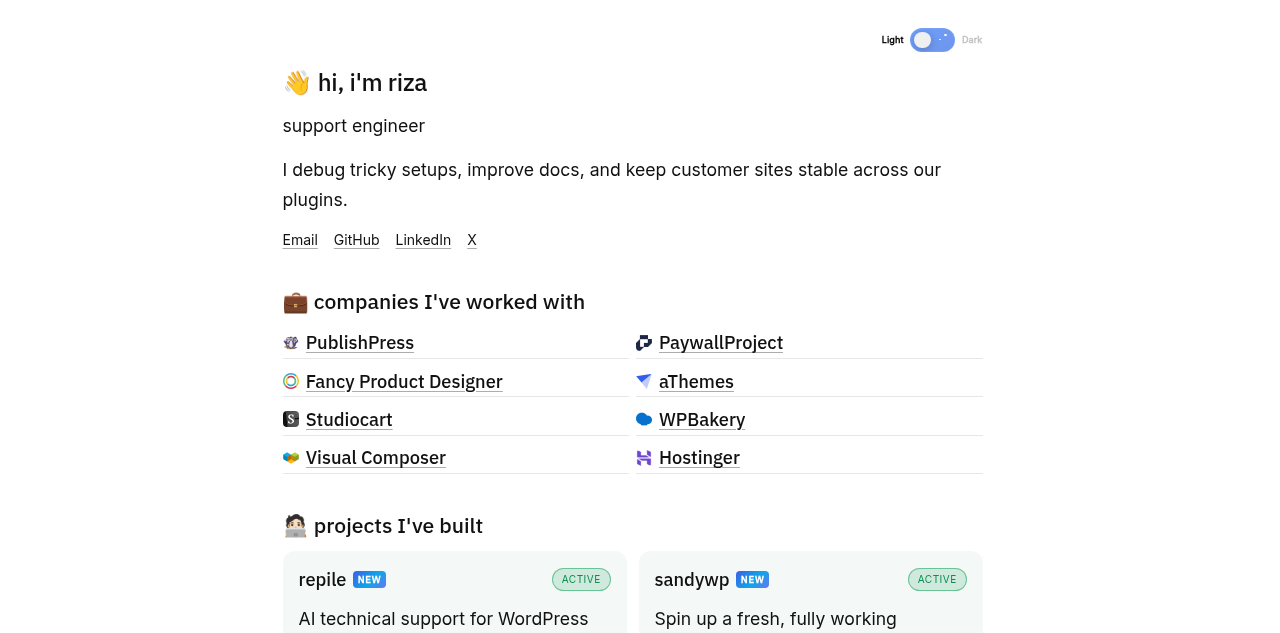
Task: Click the PaywallProject logo icon
Action: click(644, 343)
